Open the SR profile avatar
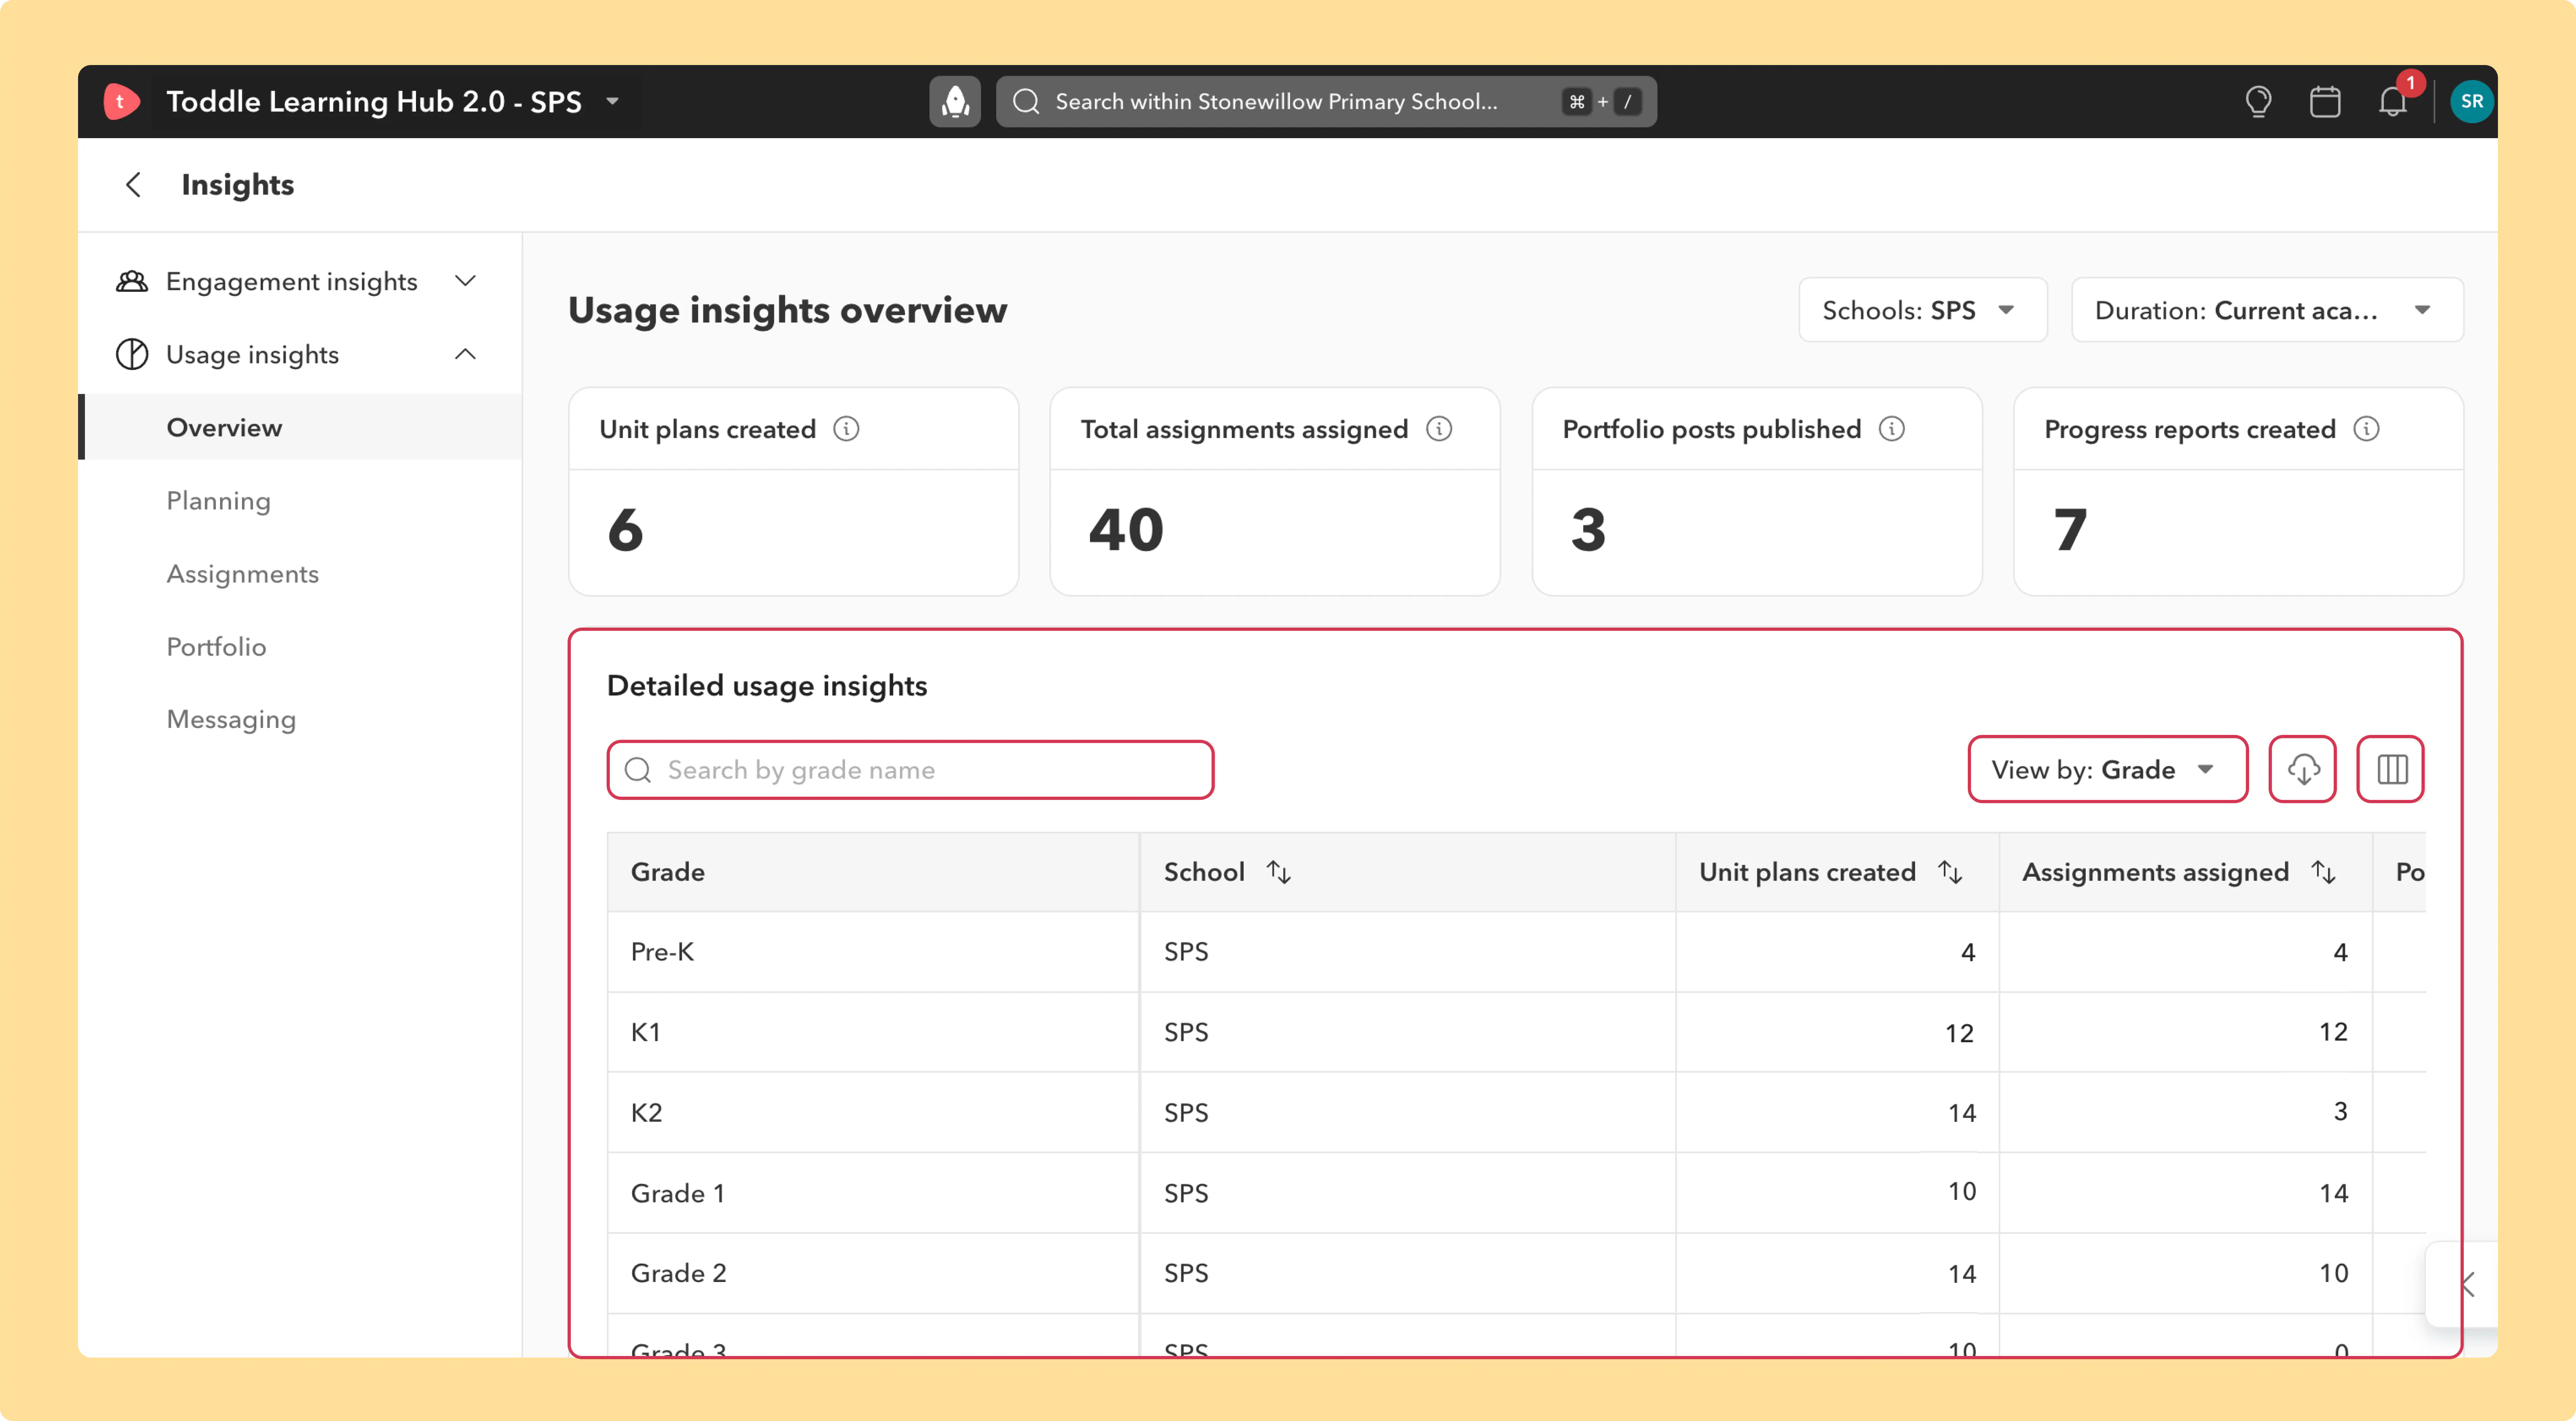 [x=2472, y=101]
